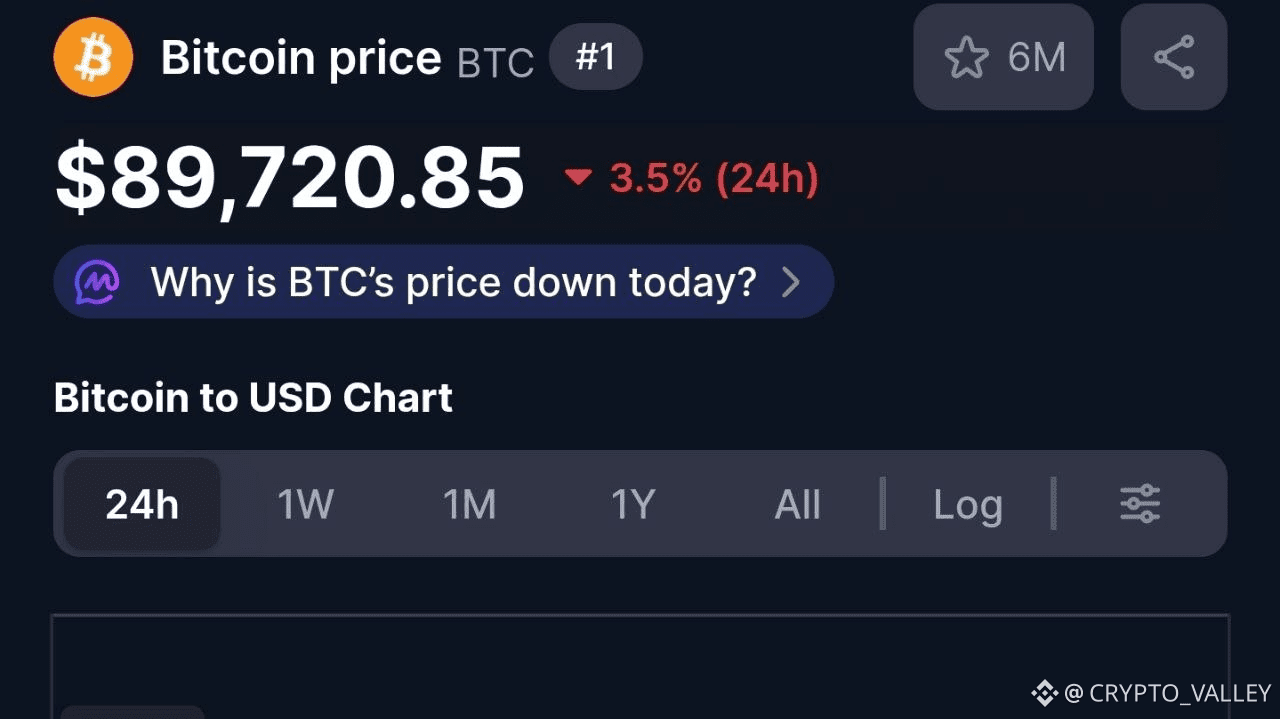1280x719 pixels.
Task: Click the 3.5% (24h) change label
Action: [714, 179]
